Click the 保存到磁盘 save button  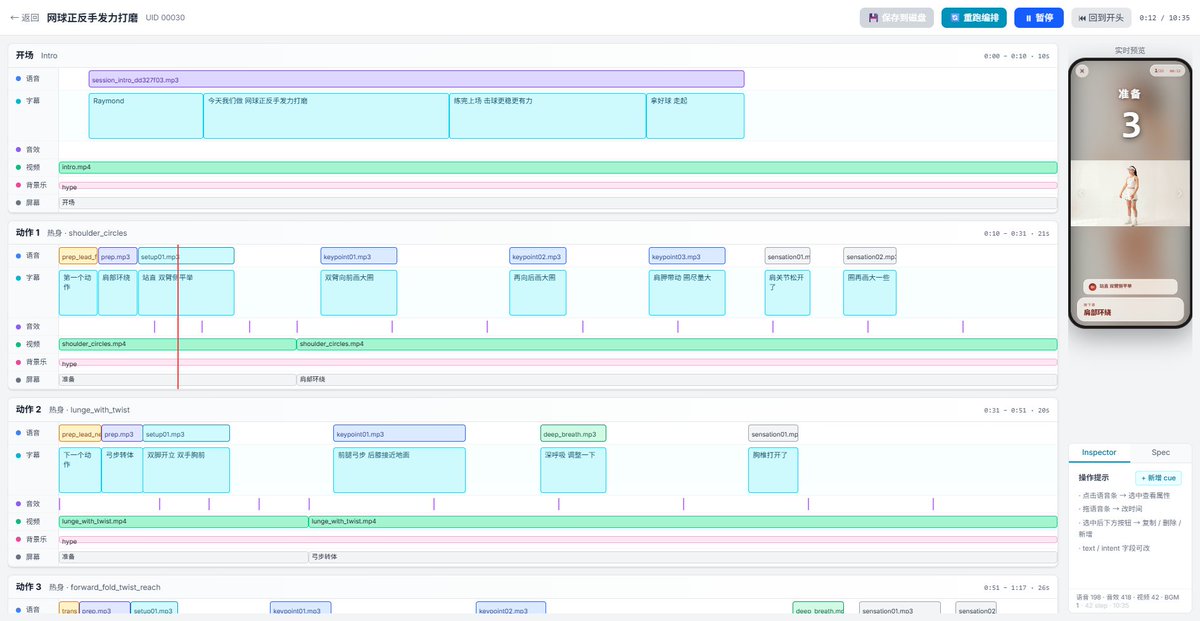coord(897,18)
